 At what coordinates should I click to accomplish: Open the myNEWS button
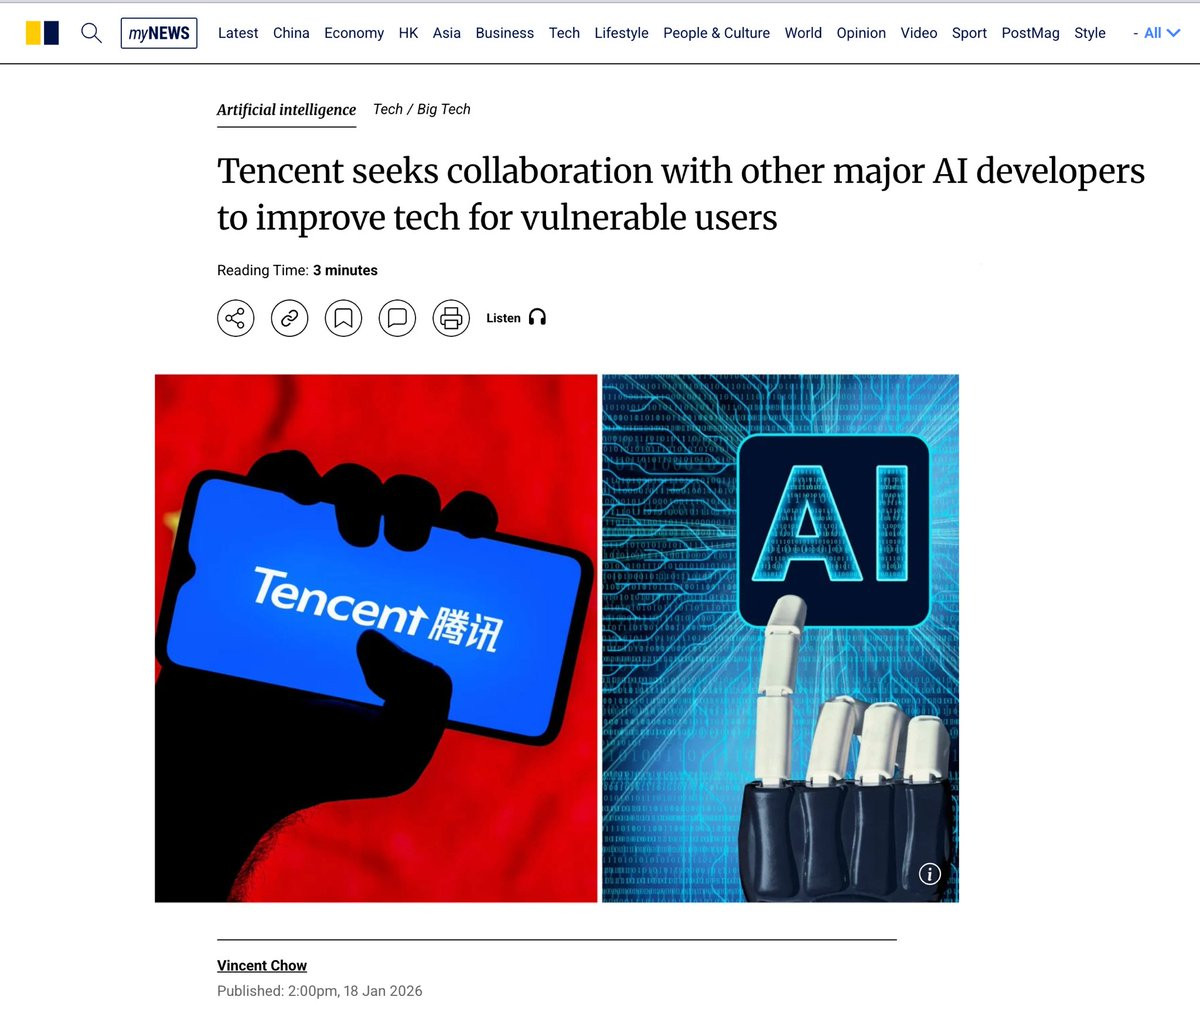point(159,33)
